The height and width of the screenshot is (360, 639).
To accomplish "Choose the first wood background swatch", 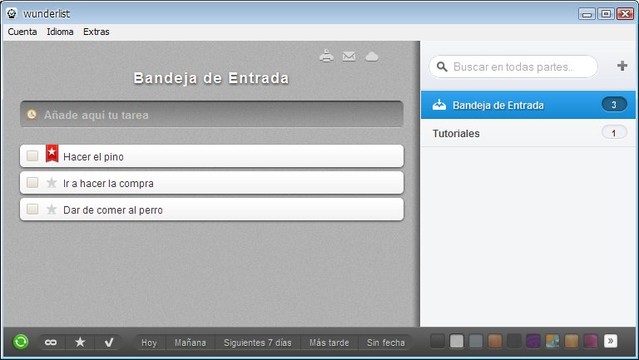I will pyautogui.click(x=495, y=341).
